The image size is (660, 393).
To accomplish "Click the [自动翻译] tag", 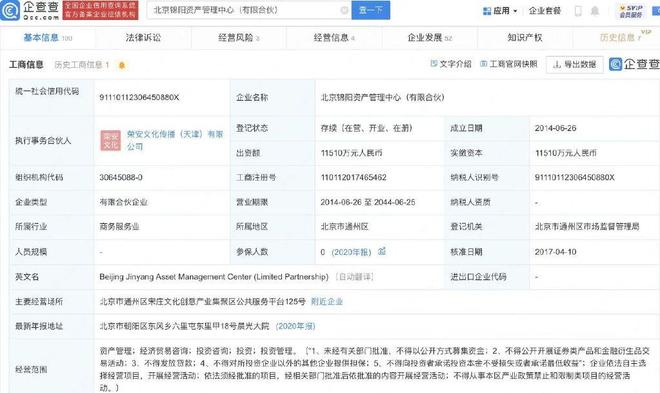I will click(x=354, y=277).
